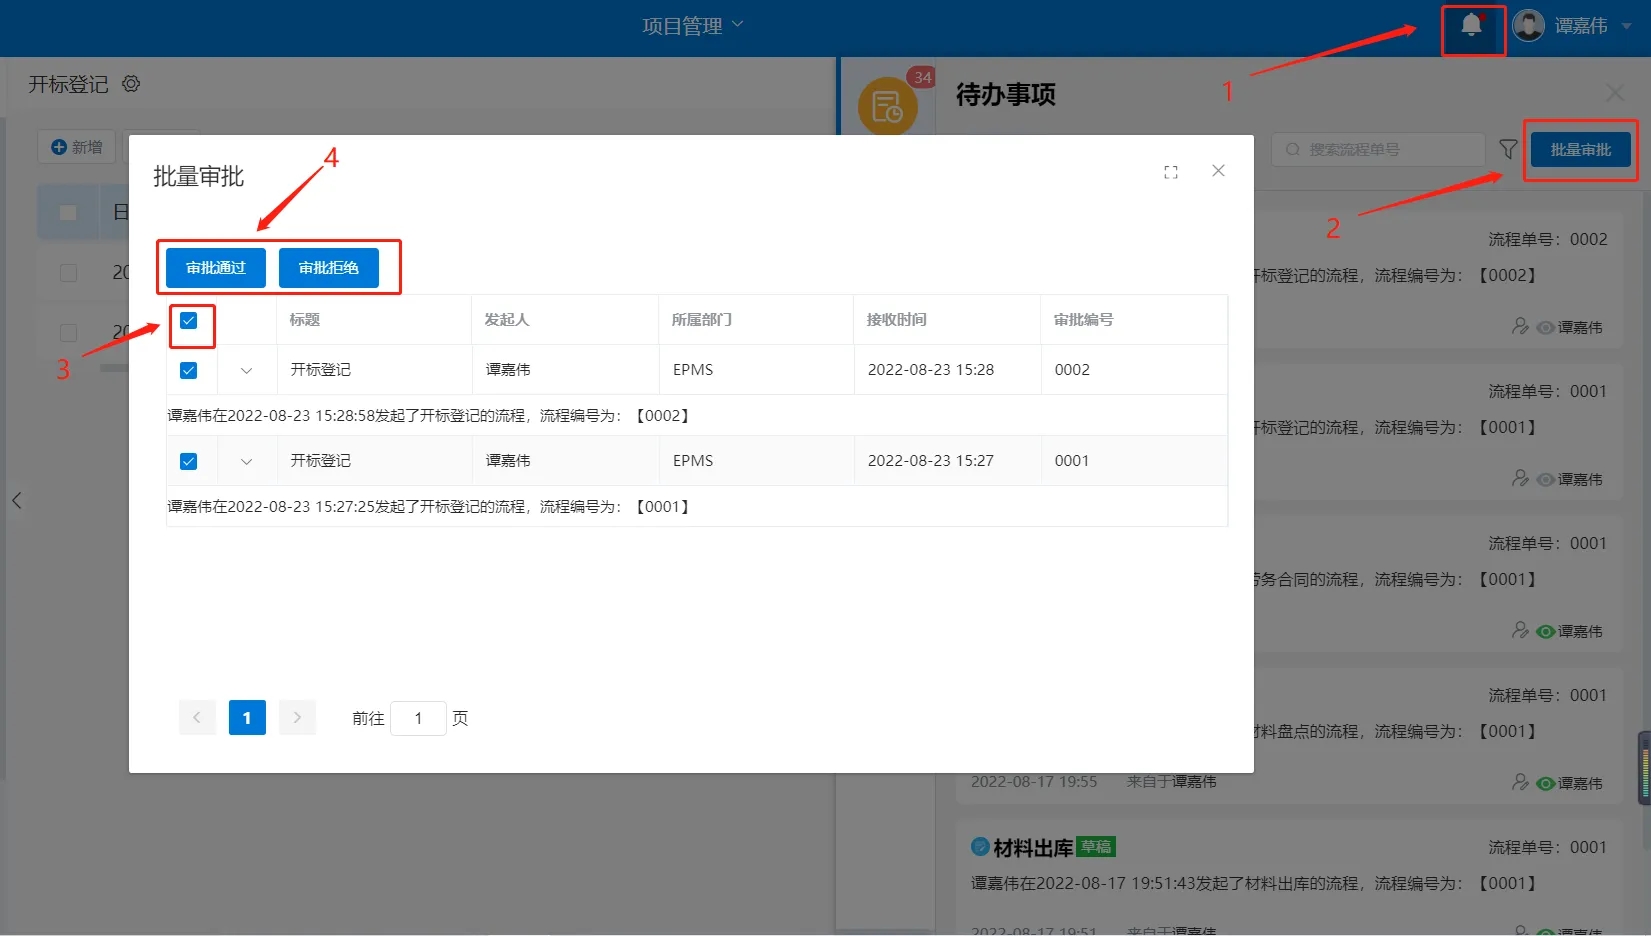
Task: Toggle the select-all checkbox in table header
Action: 189,321
